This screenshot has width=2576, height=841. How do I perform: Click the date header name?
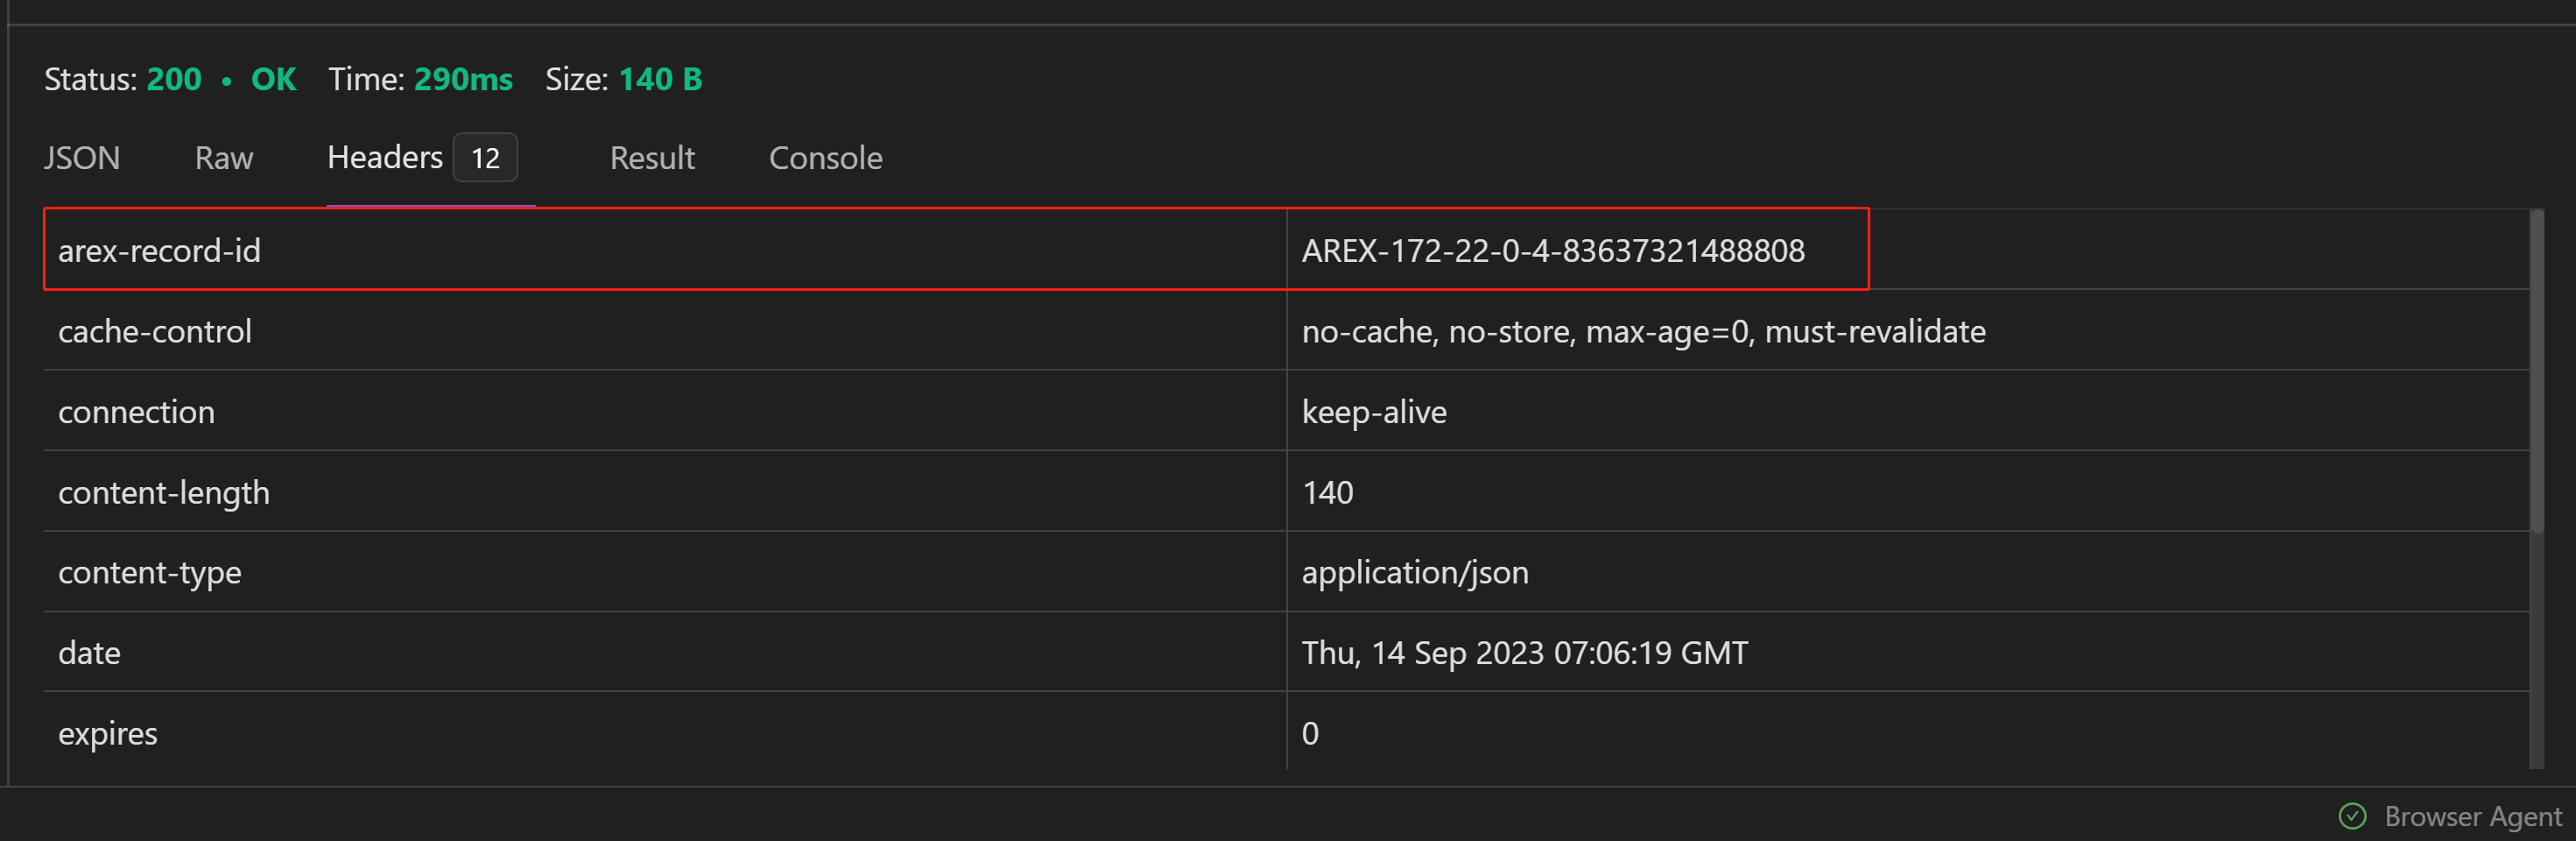89,653
